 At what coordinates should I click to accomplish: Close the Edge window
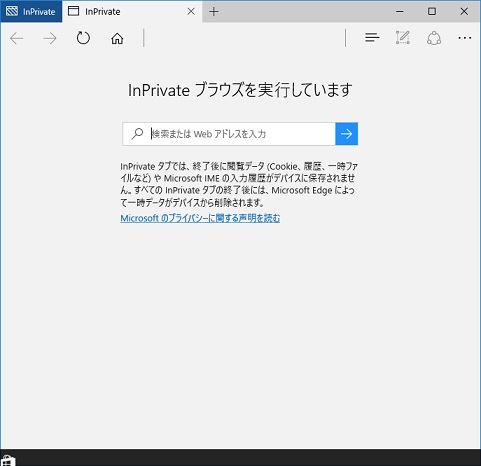[464, 12]
